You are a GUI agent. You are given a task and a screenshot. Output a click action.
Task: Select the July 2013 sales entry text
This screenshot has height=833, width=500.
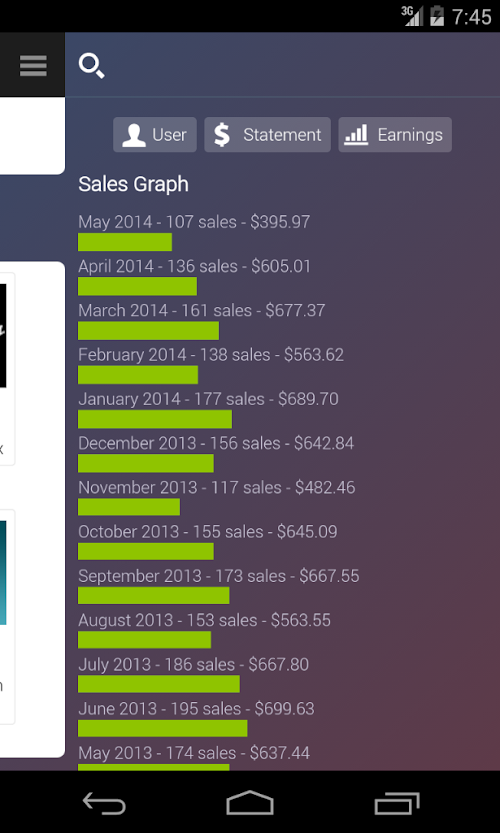193,665
